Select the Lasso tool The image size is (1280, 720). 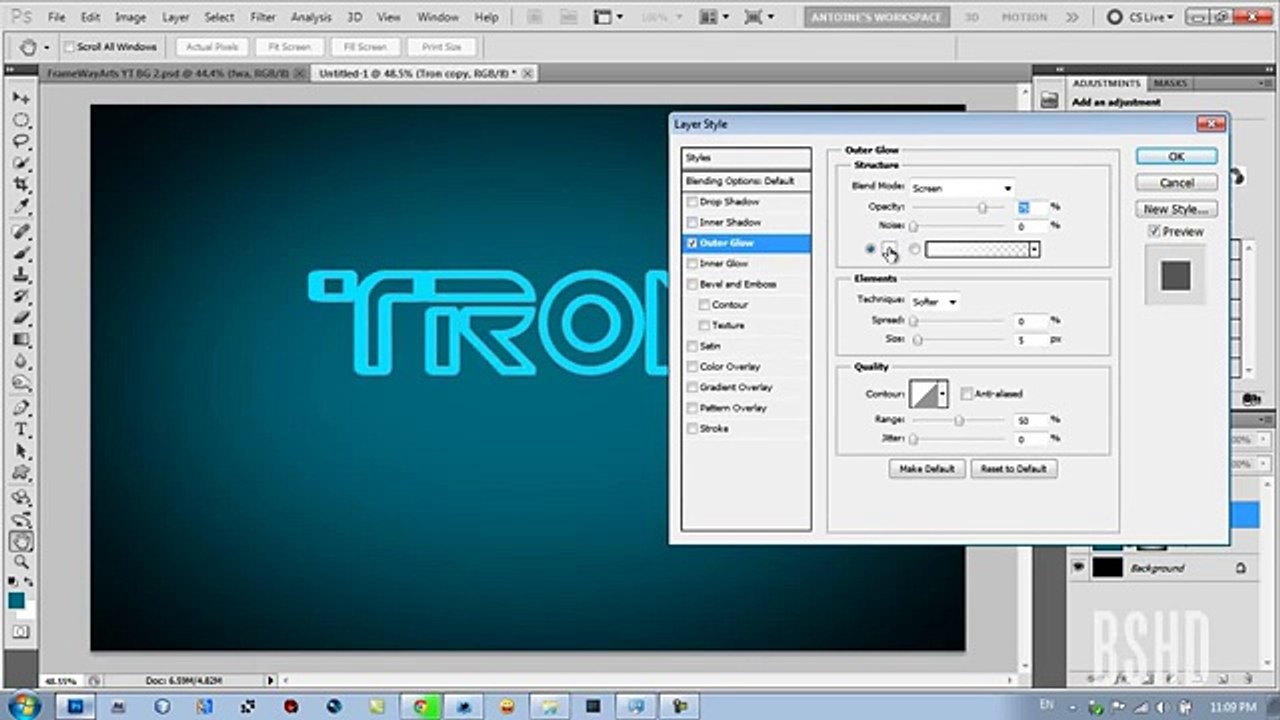click(21, 142)
